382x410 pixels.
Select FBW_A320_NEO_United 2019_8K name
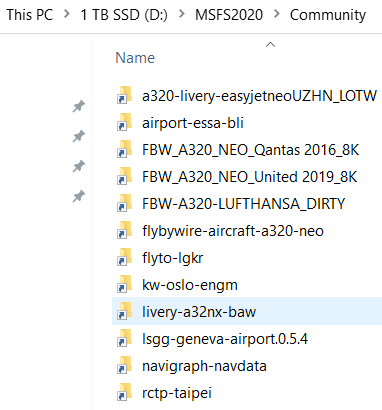[x=249, y=177]
